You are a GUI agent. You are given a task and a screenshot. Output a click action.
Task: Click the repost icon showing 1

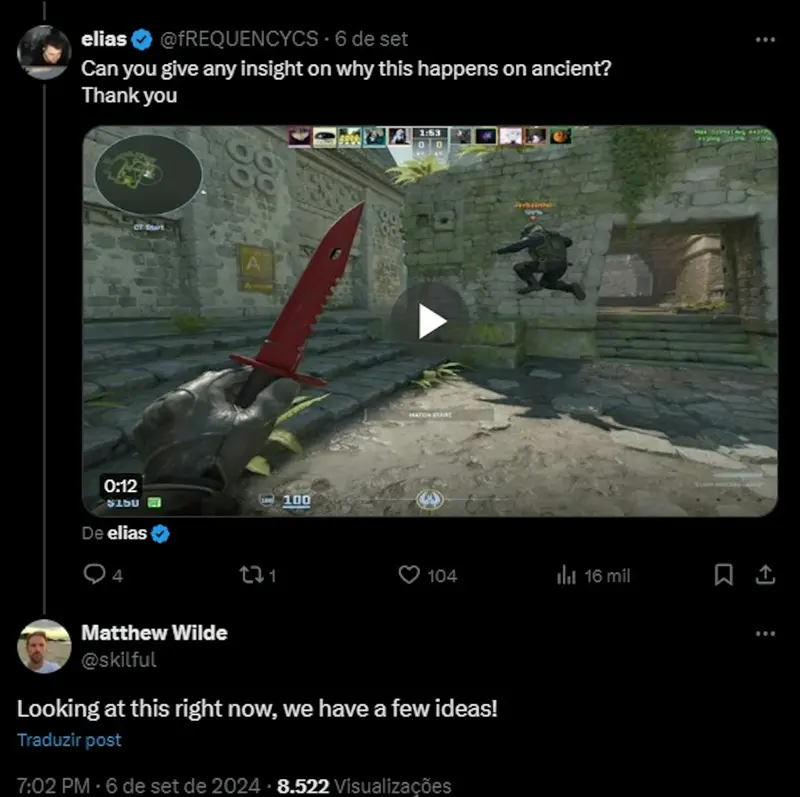(x=252, y=575)
